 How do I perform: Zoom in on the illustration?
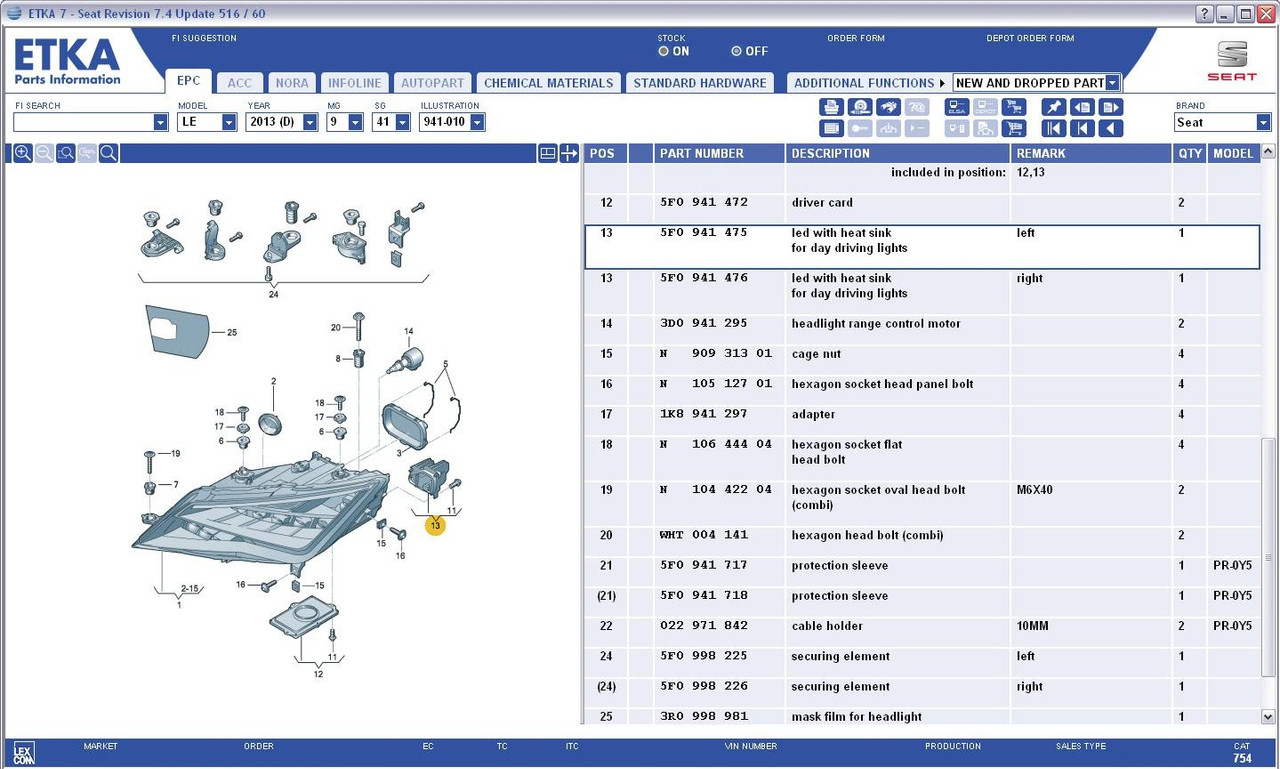(23, 153)
